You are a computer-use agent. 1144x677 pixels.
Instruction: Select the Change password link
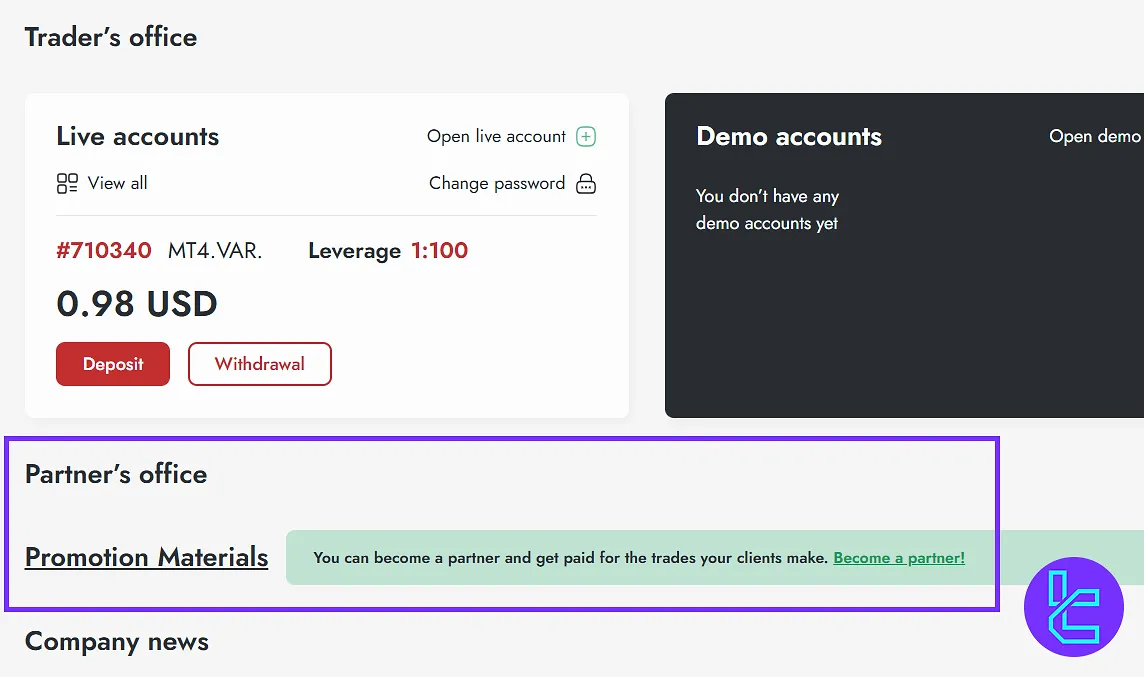click(497, 183)
